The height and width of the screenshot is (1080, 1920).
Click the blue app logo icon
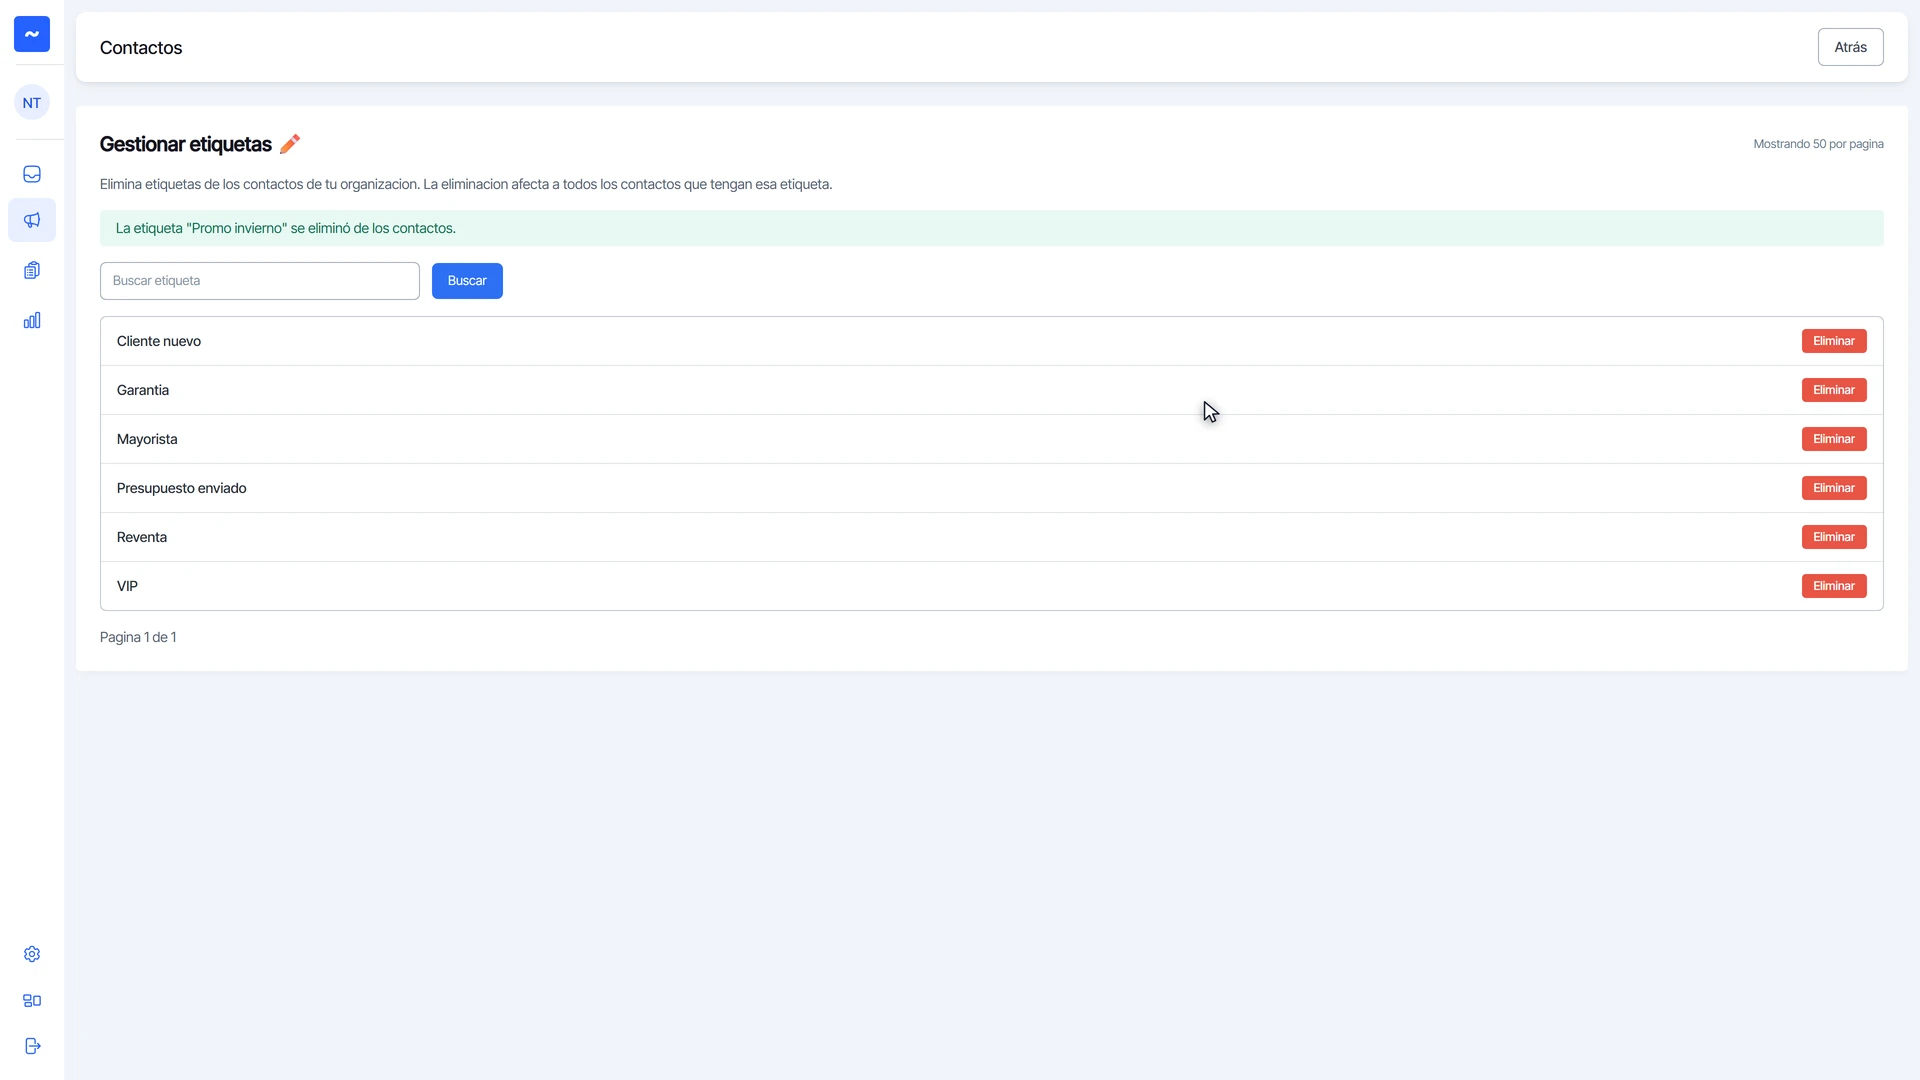32,34
